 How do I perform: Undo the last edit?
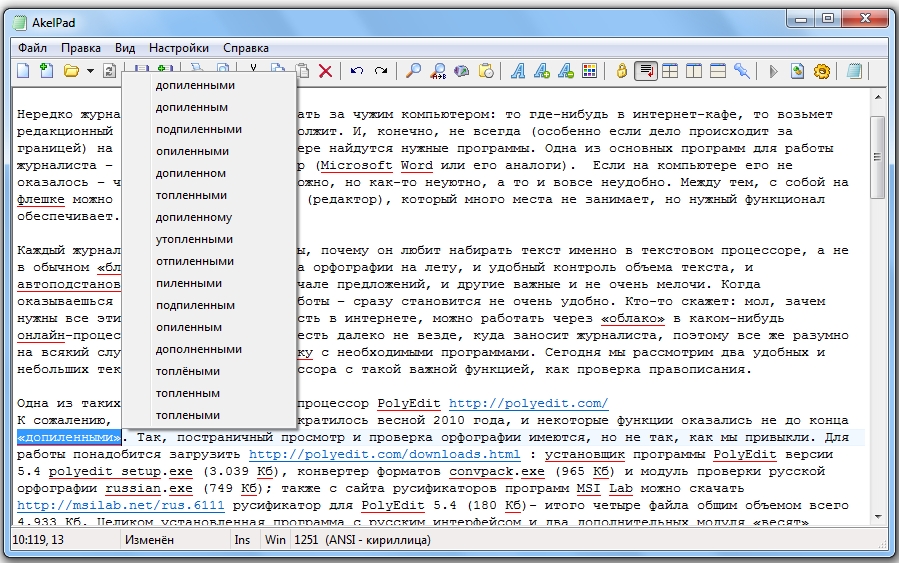[357, 71]
